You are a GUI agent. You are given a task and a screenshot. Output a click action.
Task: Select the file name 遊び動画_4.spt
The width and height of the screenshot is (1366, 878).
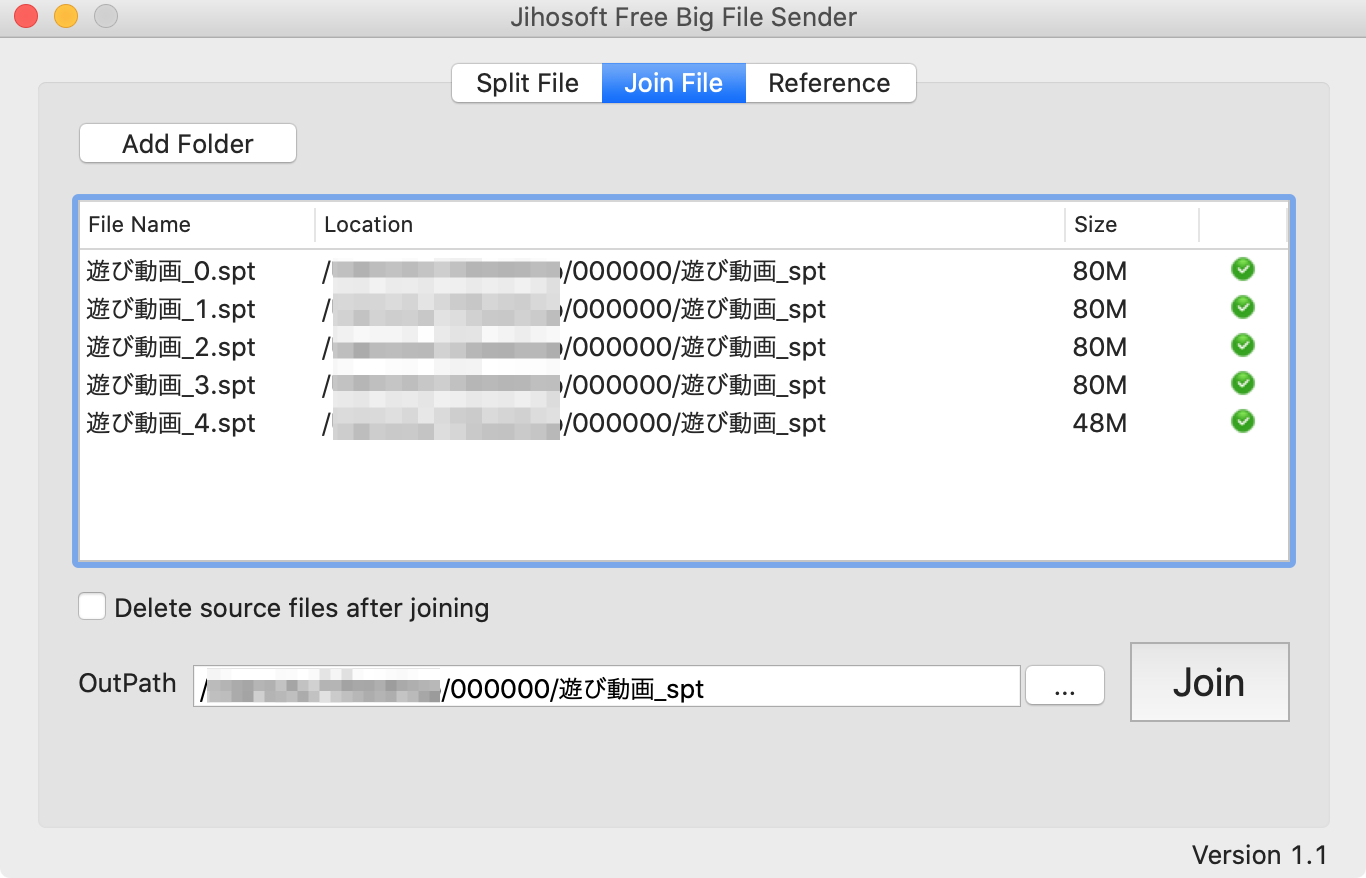(171, 423)
